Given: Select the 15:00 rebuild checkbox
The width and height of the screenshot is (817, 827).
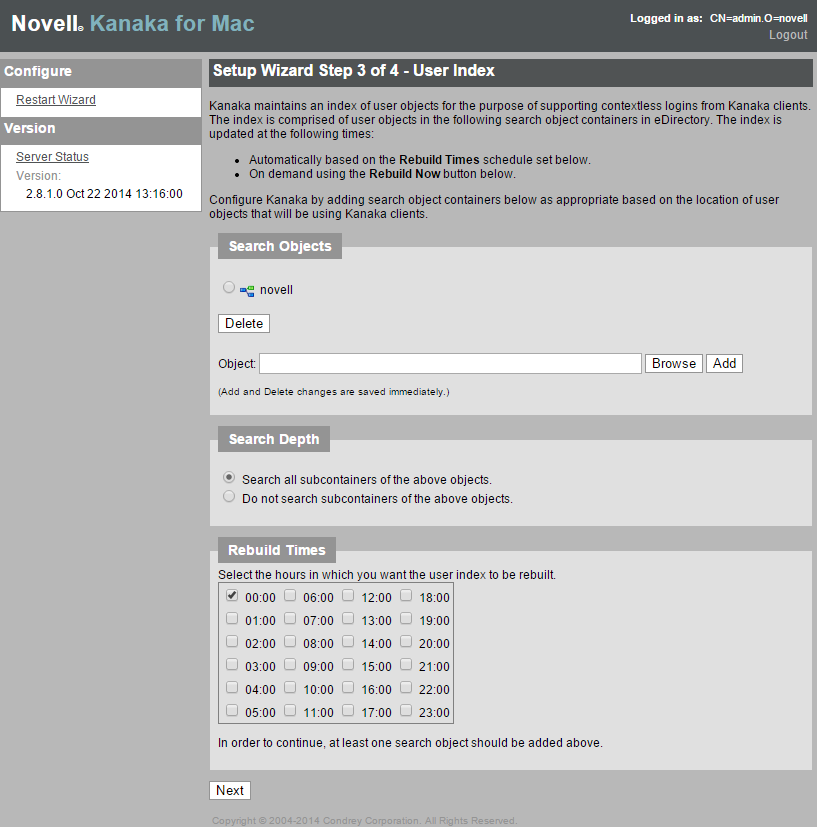Looking at the screenshot, I should (x=348, y=664).
